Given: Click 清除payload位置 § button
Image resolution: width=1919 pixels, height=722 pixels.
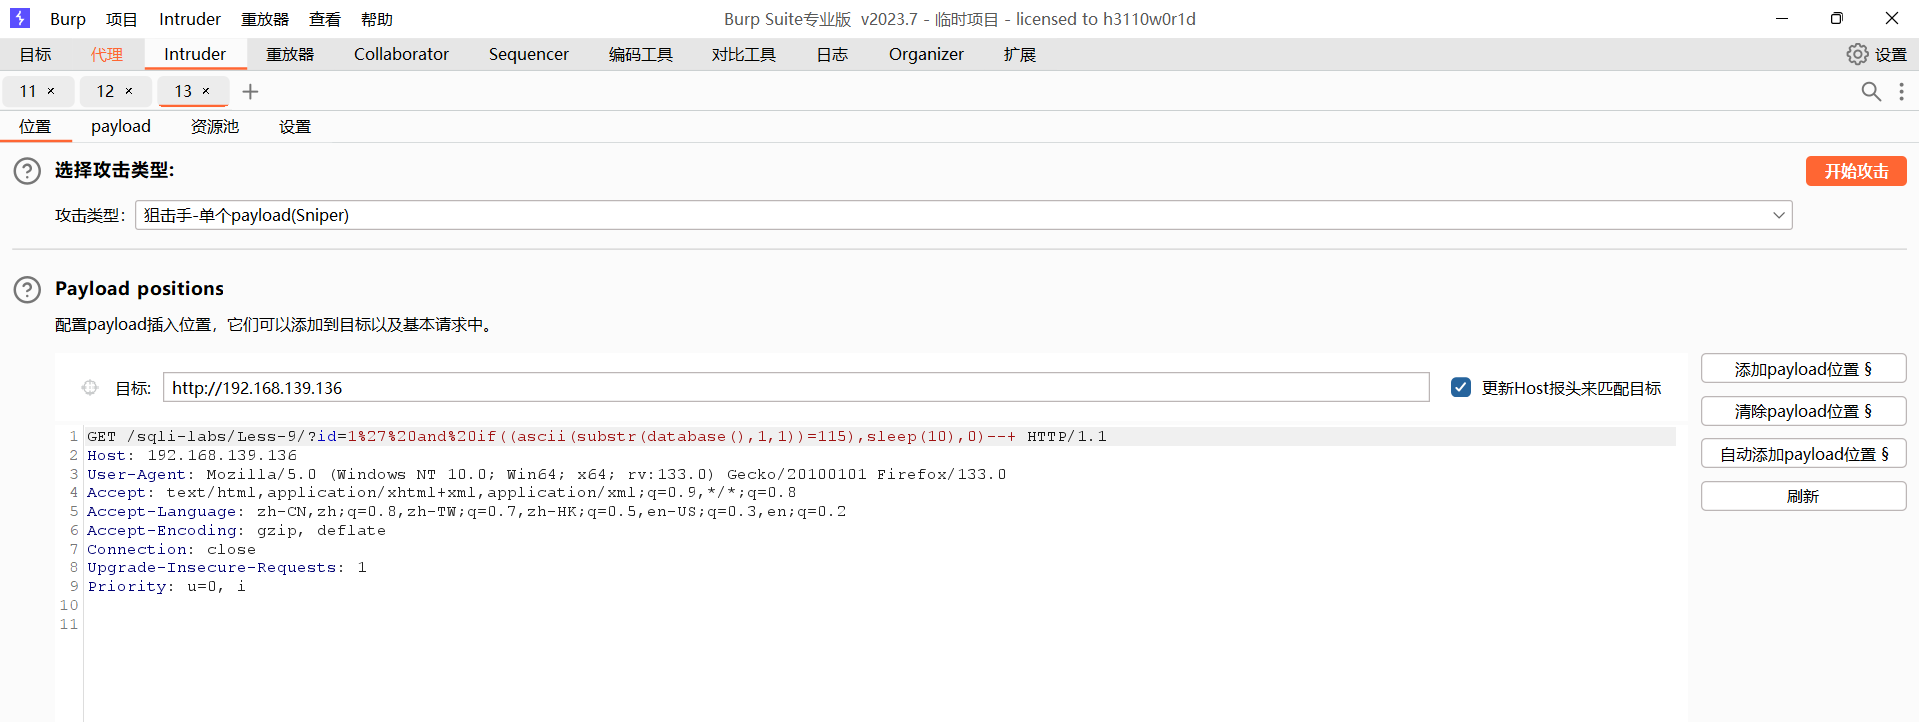Looking at the screenshot, I should tap(1803, 411).
